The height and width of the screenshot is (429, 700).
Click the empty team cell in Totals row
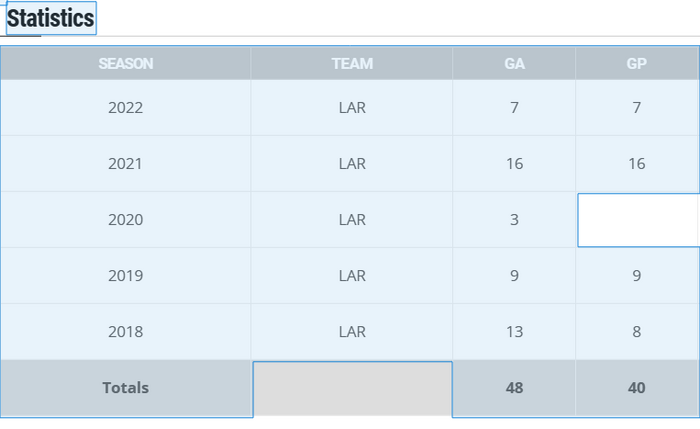352,388
